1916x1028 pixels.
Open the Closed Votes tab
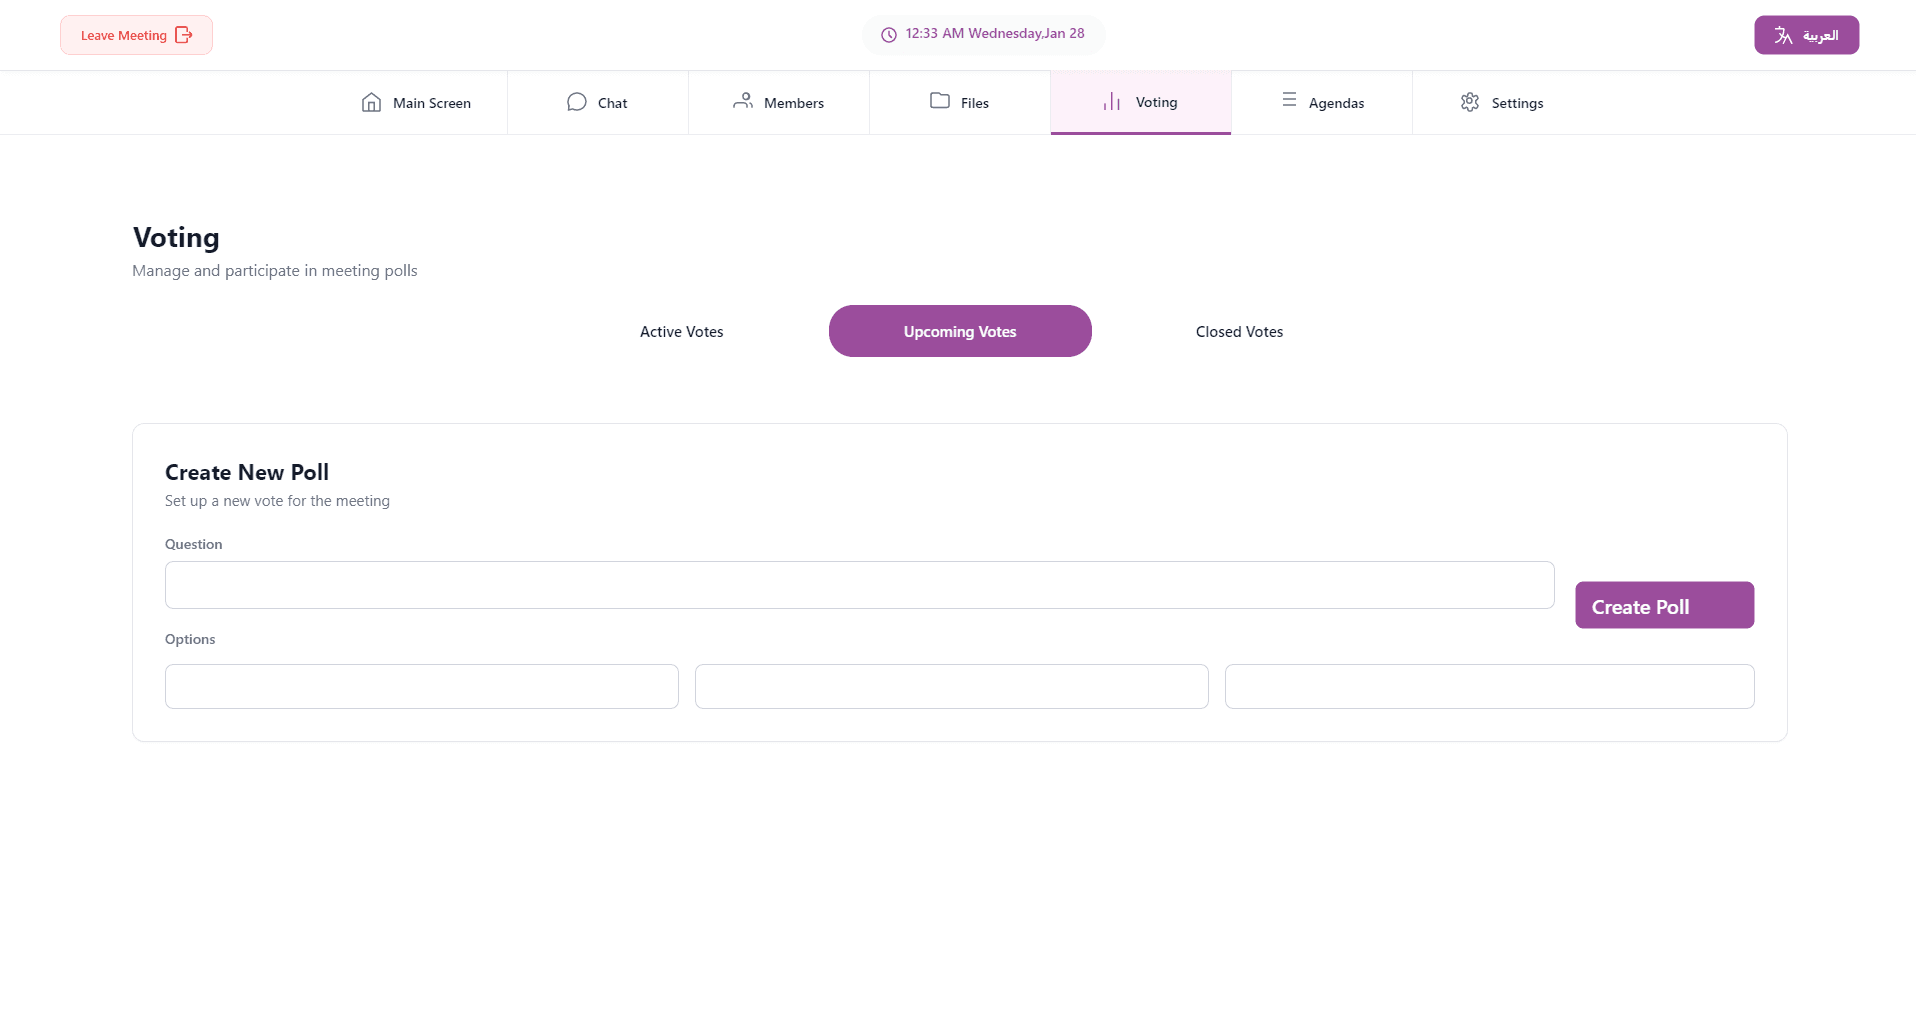(x=1238, y=331)
